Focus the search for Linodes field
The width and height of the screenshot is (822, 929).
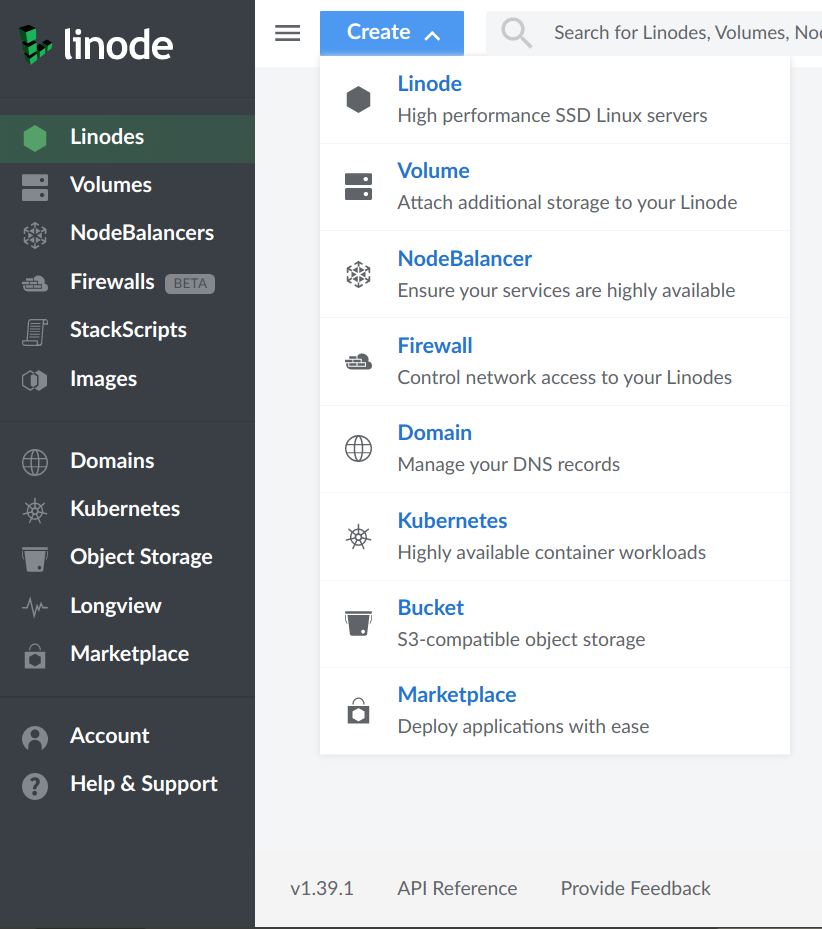(x=654, y=33)
